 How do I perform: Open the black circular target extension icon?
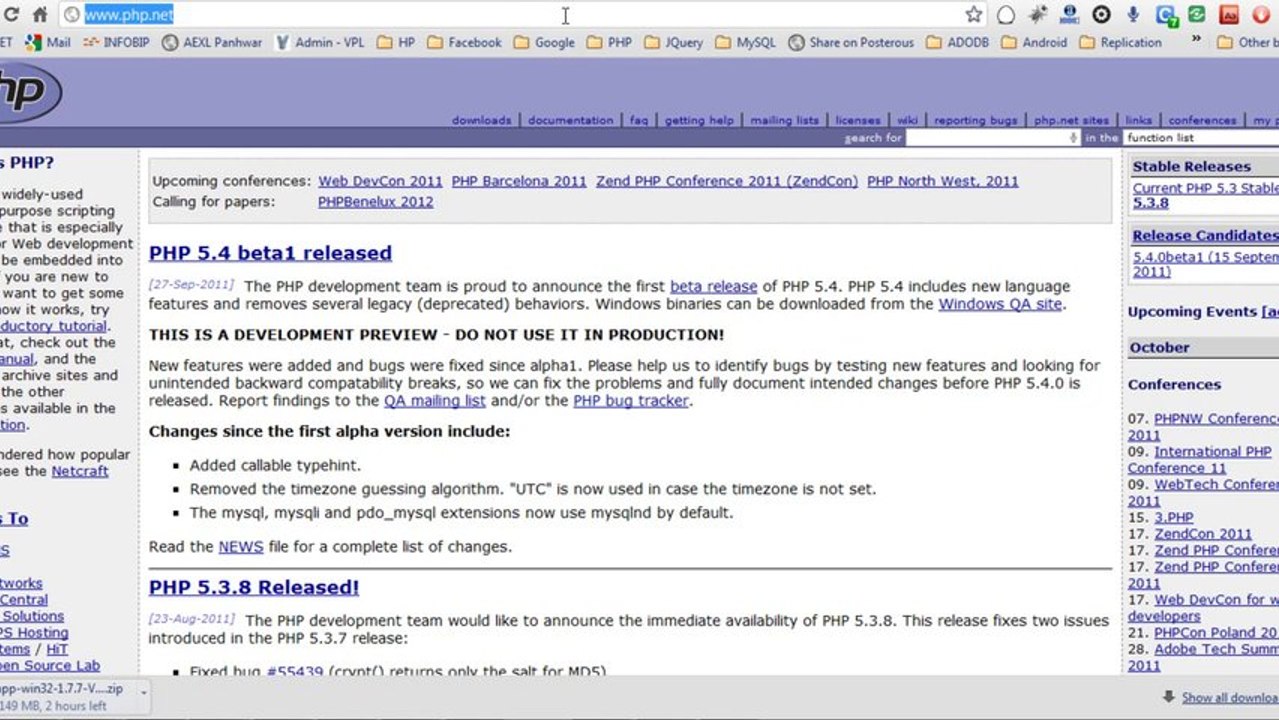coord(1101,14)
